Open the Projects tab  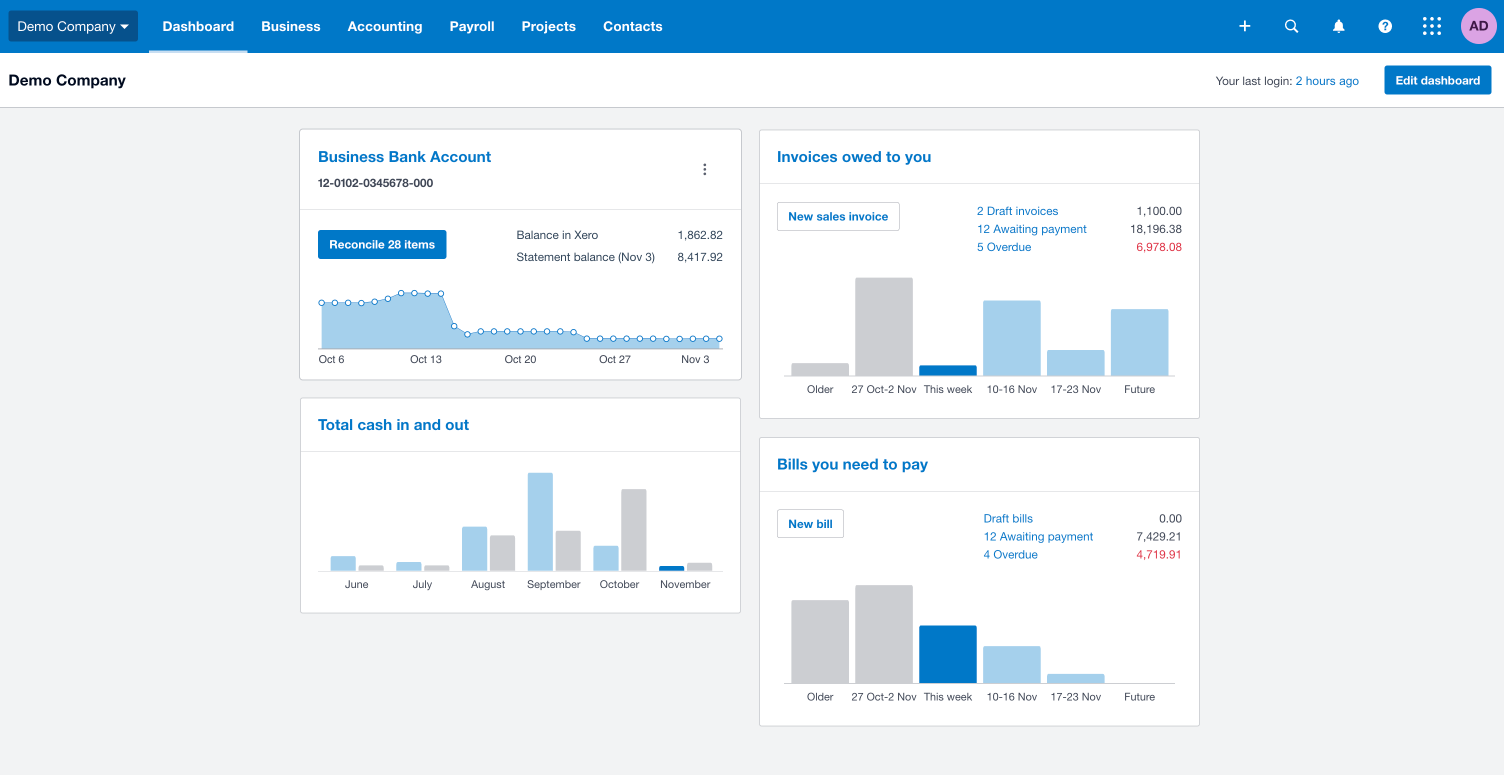coord(548,26)
